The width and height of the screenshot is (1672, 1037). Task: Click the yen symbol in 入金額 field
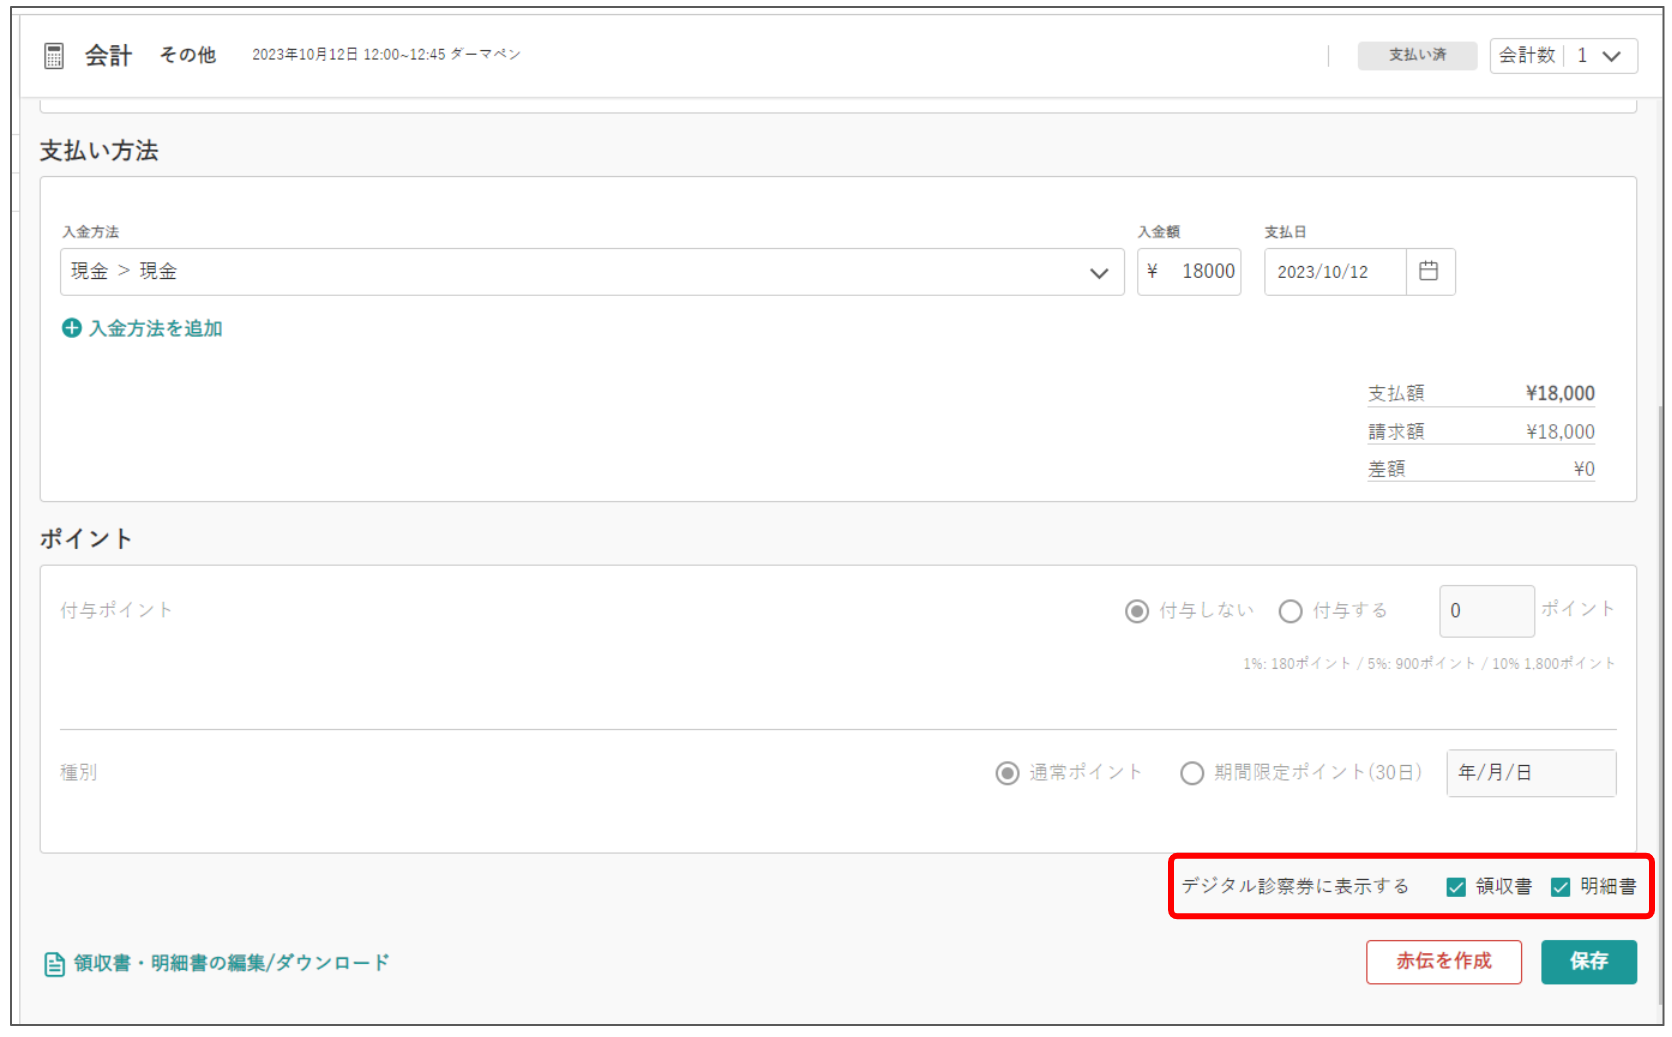pos(1152,271)
